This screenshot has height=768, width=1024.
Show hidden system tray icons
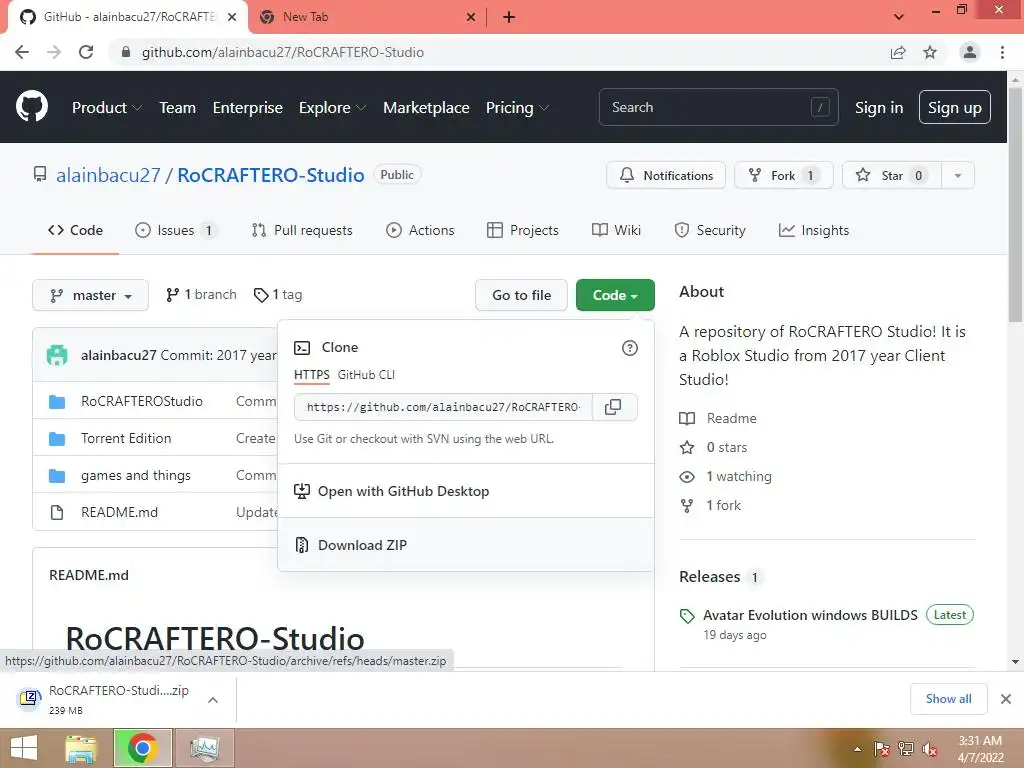857,749
